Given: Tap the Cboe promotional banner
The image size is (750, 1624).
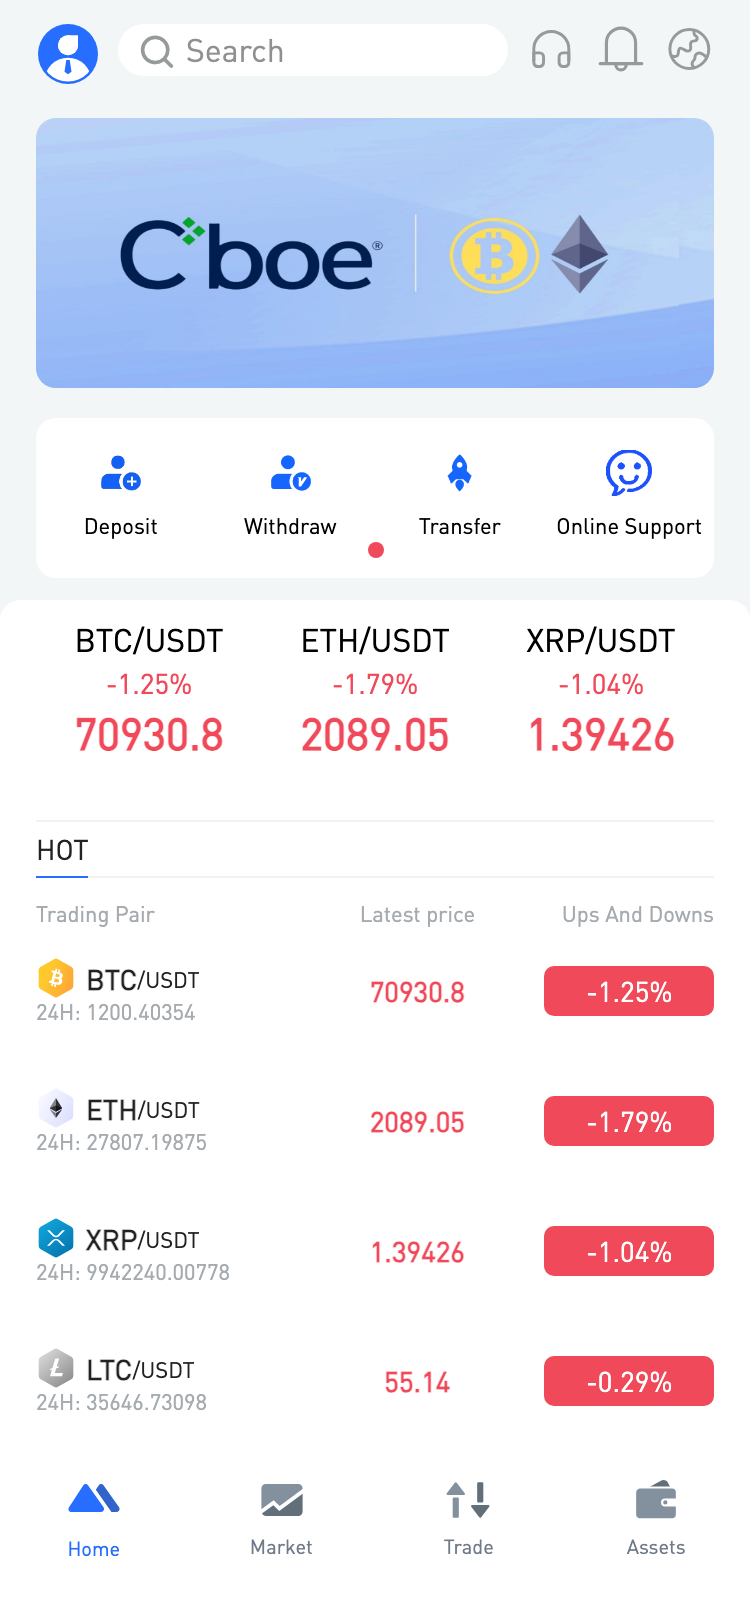Looking at the screenshot, I should (x=375, y=253).
